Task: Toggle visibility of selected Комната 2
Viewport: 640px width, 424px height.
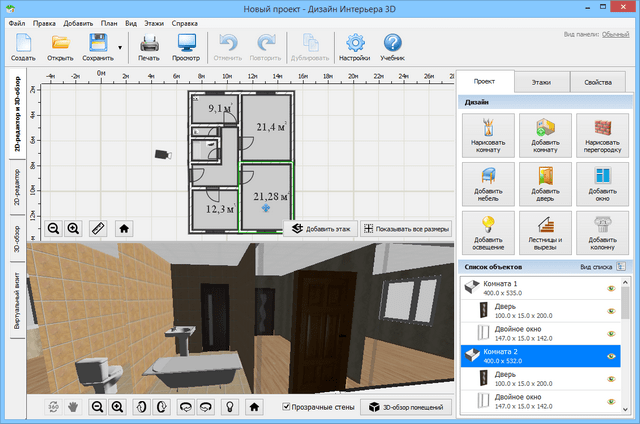Action: tap(611, 356)
